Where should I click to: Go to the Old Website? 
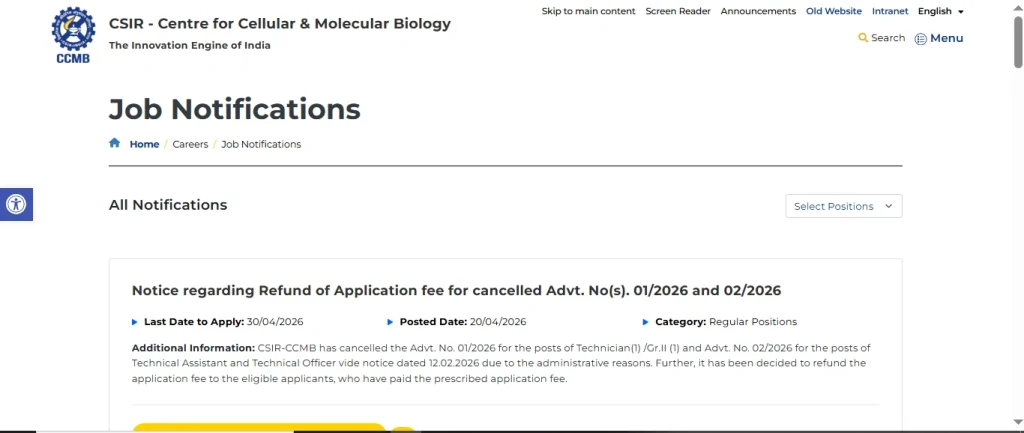click(x=834, y=11)
